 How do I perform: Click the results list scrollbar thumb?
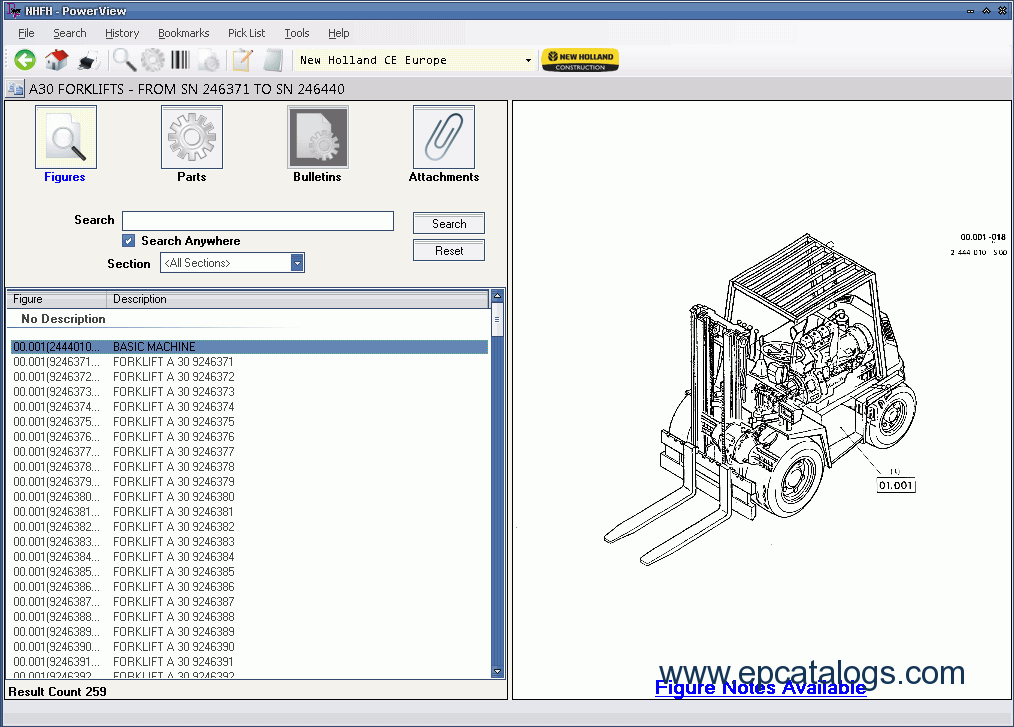click(x=497, y=320)
